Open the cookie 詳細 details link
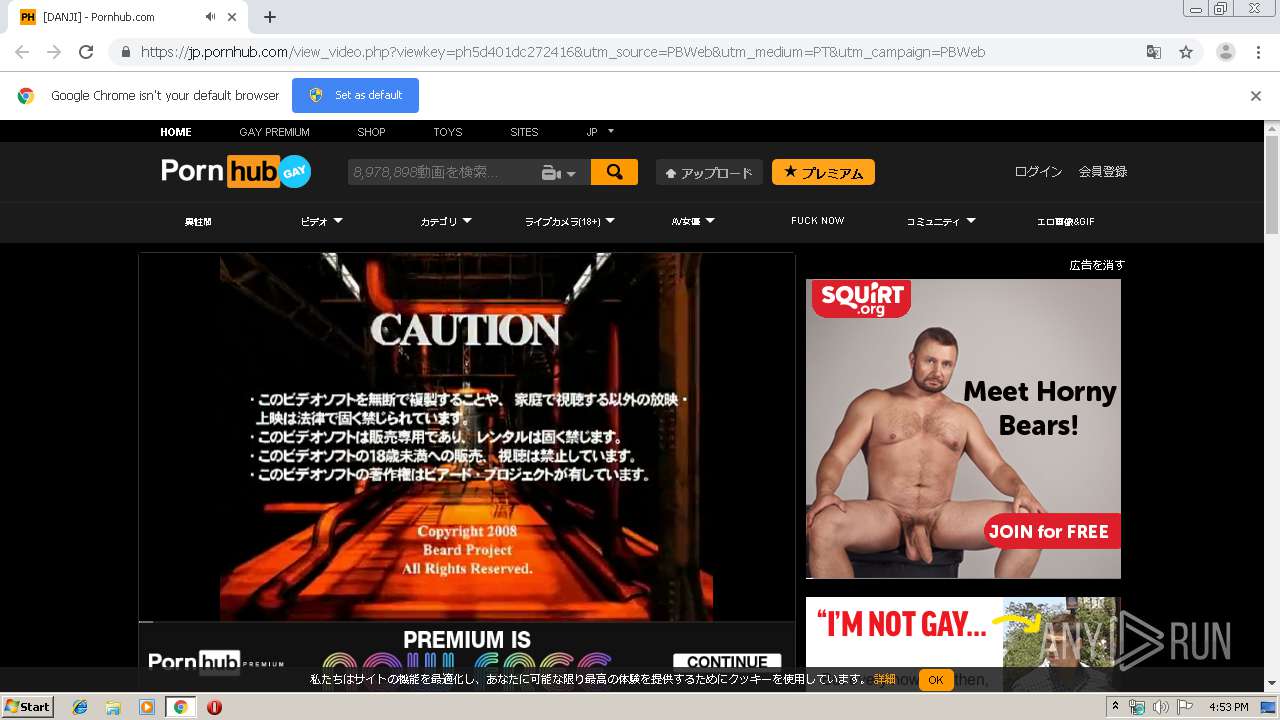 [884, 679]
